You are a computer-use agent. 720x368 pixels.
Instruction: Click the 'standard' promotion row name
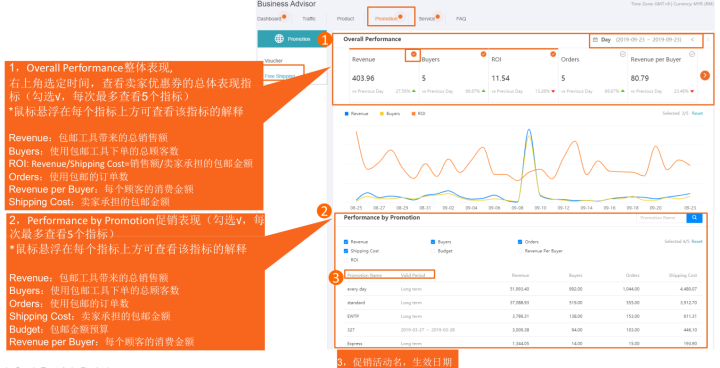coord(356,303)
